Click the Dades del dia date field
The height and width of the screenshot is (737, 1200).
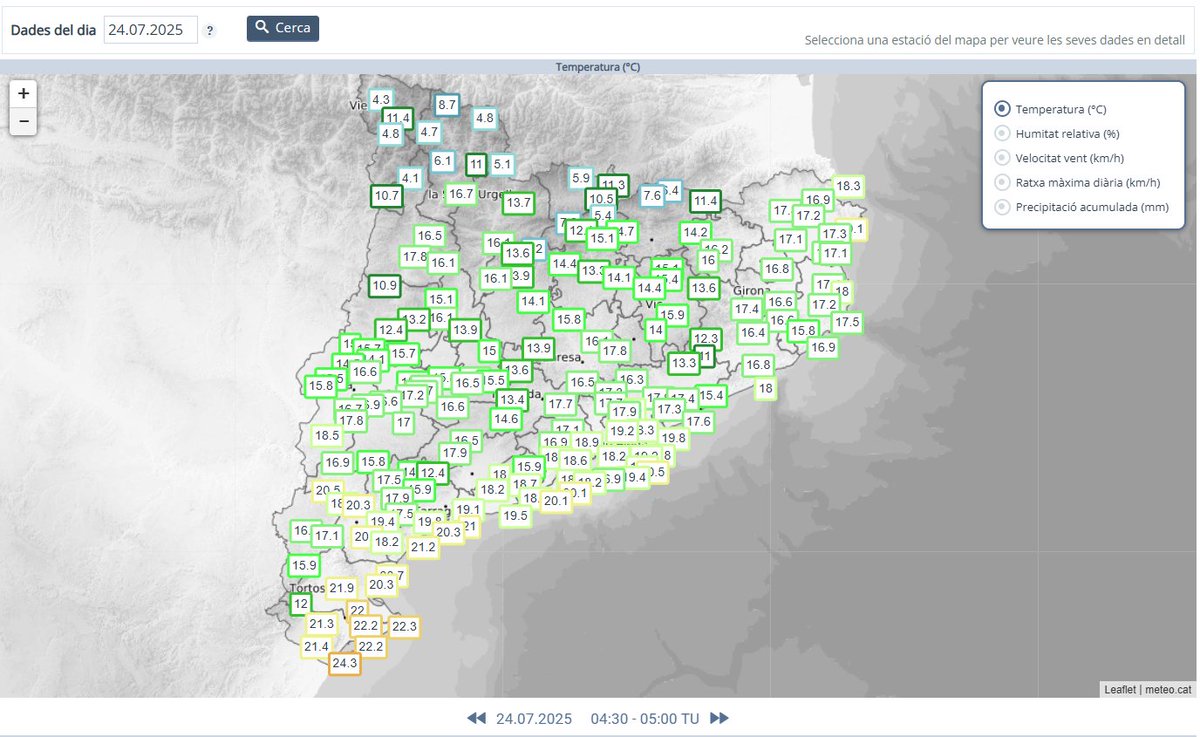152,30
